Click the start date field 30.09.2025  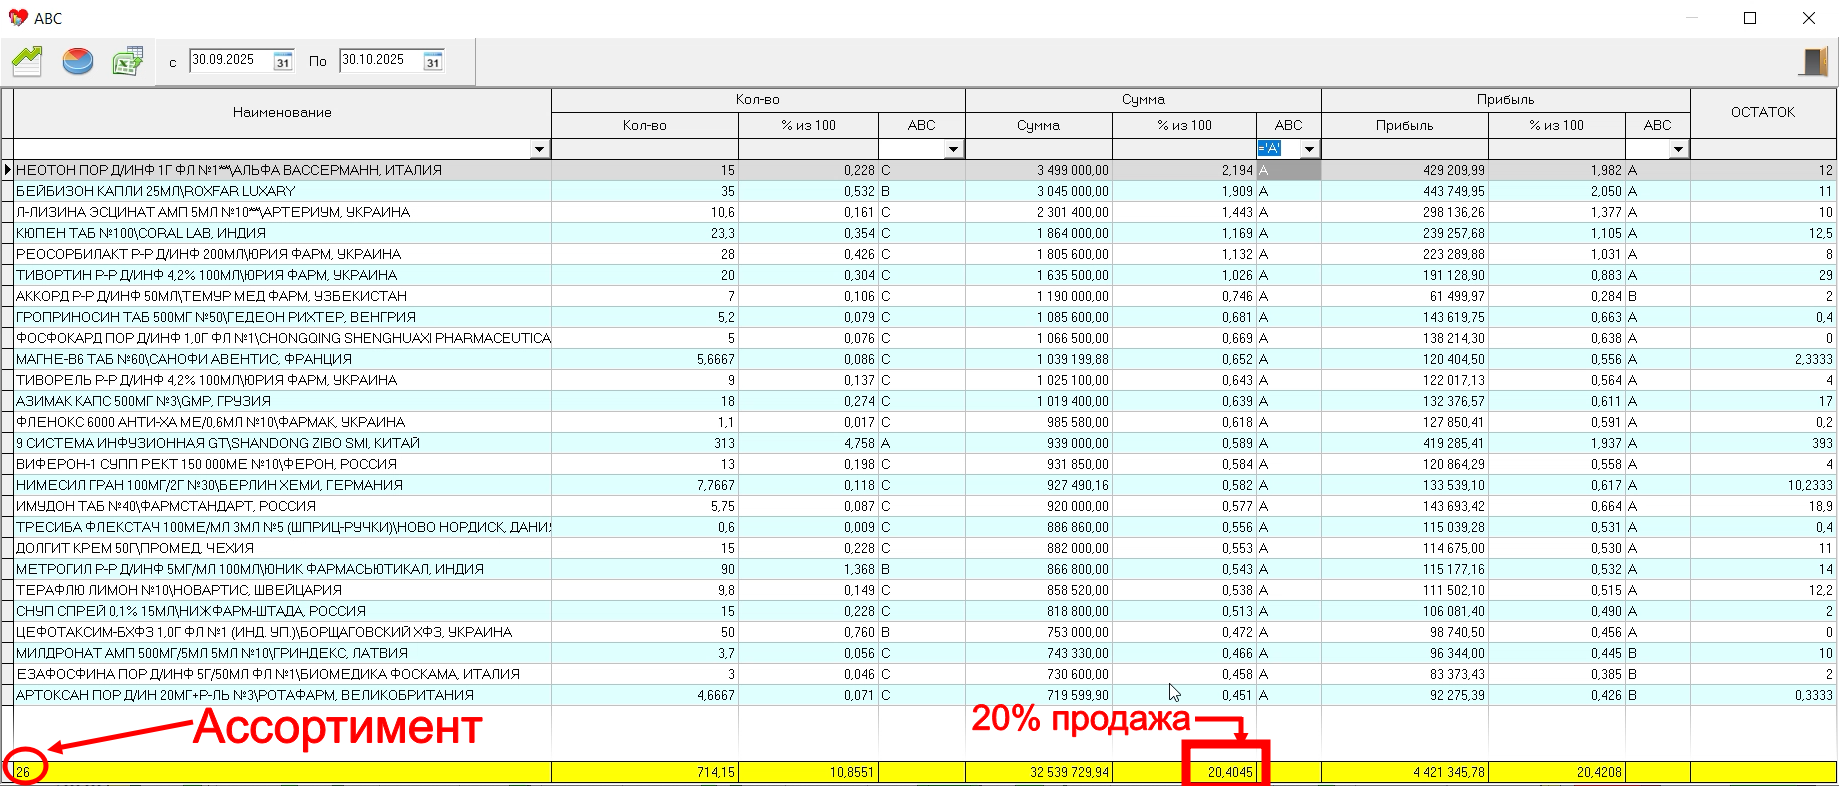click(231, 61)
